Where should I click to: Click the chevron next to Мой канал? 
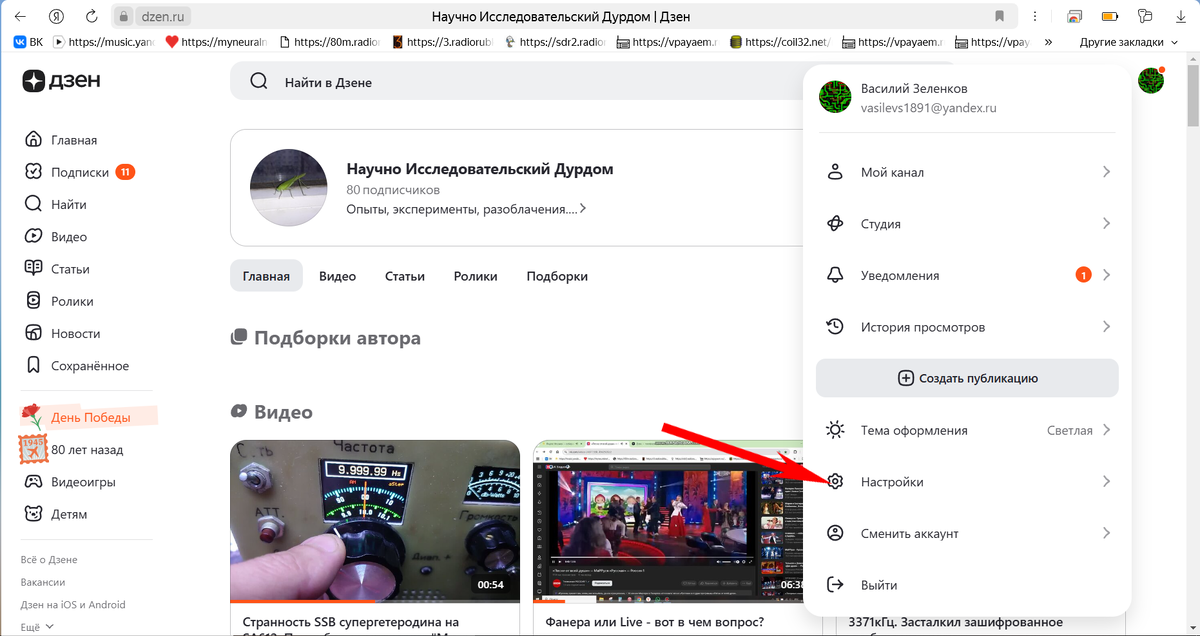tap(1106, 172)
